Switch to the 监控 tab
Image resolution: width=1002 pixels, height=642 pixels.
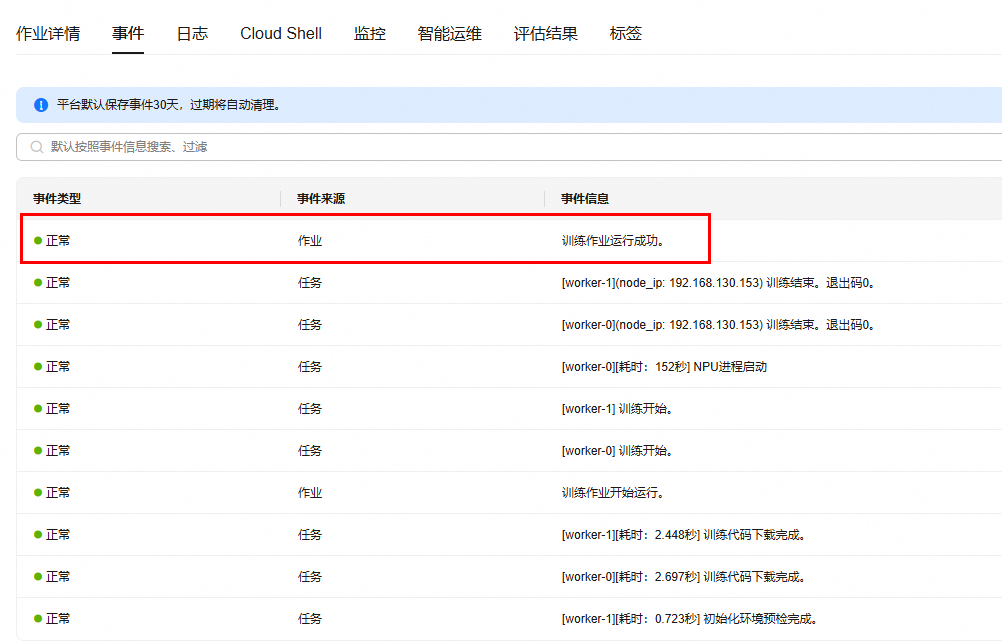pyautogui.click(x=370, y=34)
